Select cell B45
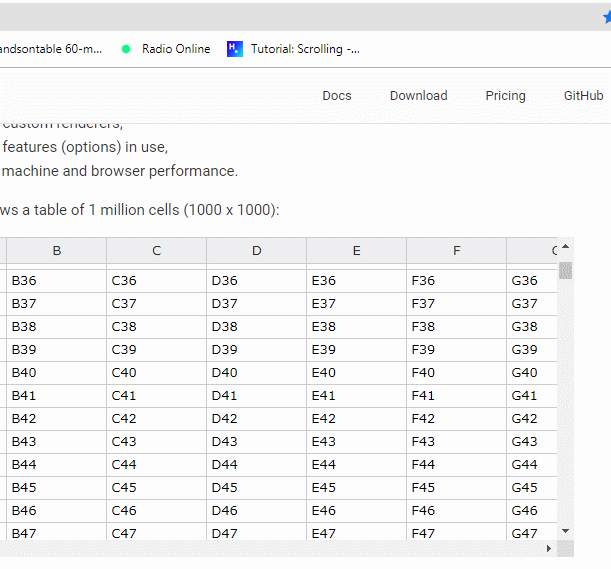The height and width of the screenshot is (569, 611). [x=57, y=488]
